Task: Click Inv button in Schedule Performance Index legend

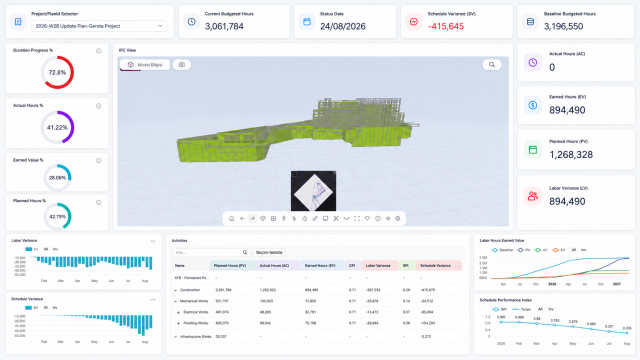Action: [551, 309]
